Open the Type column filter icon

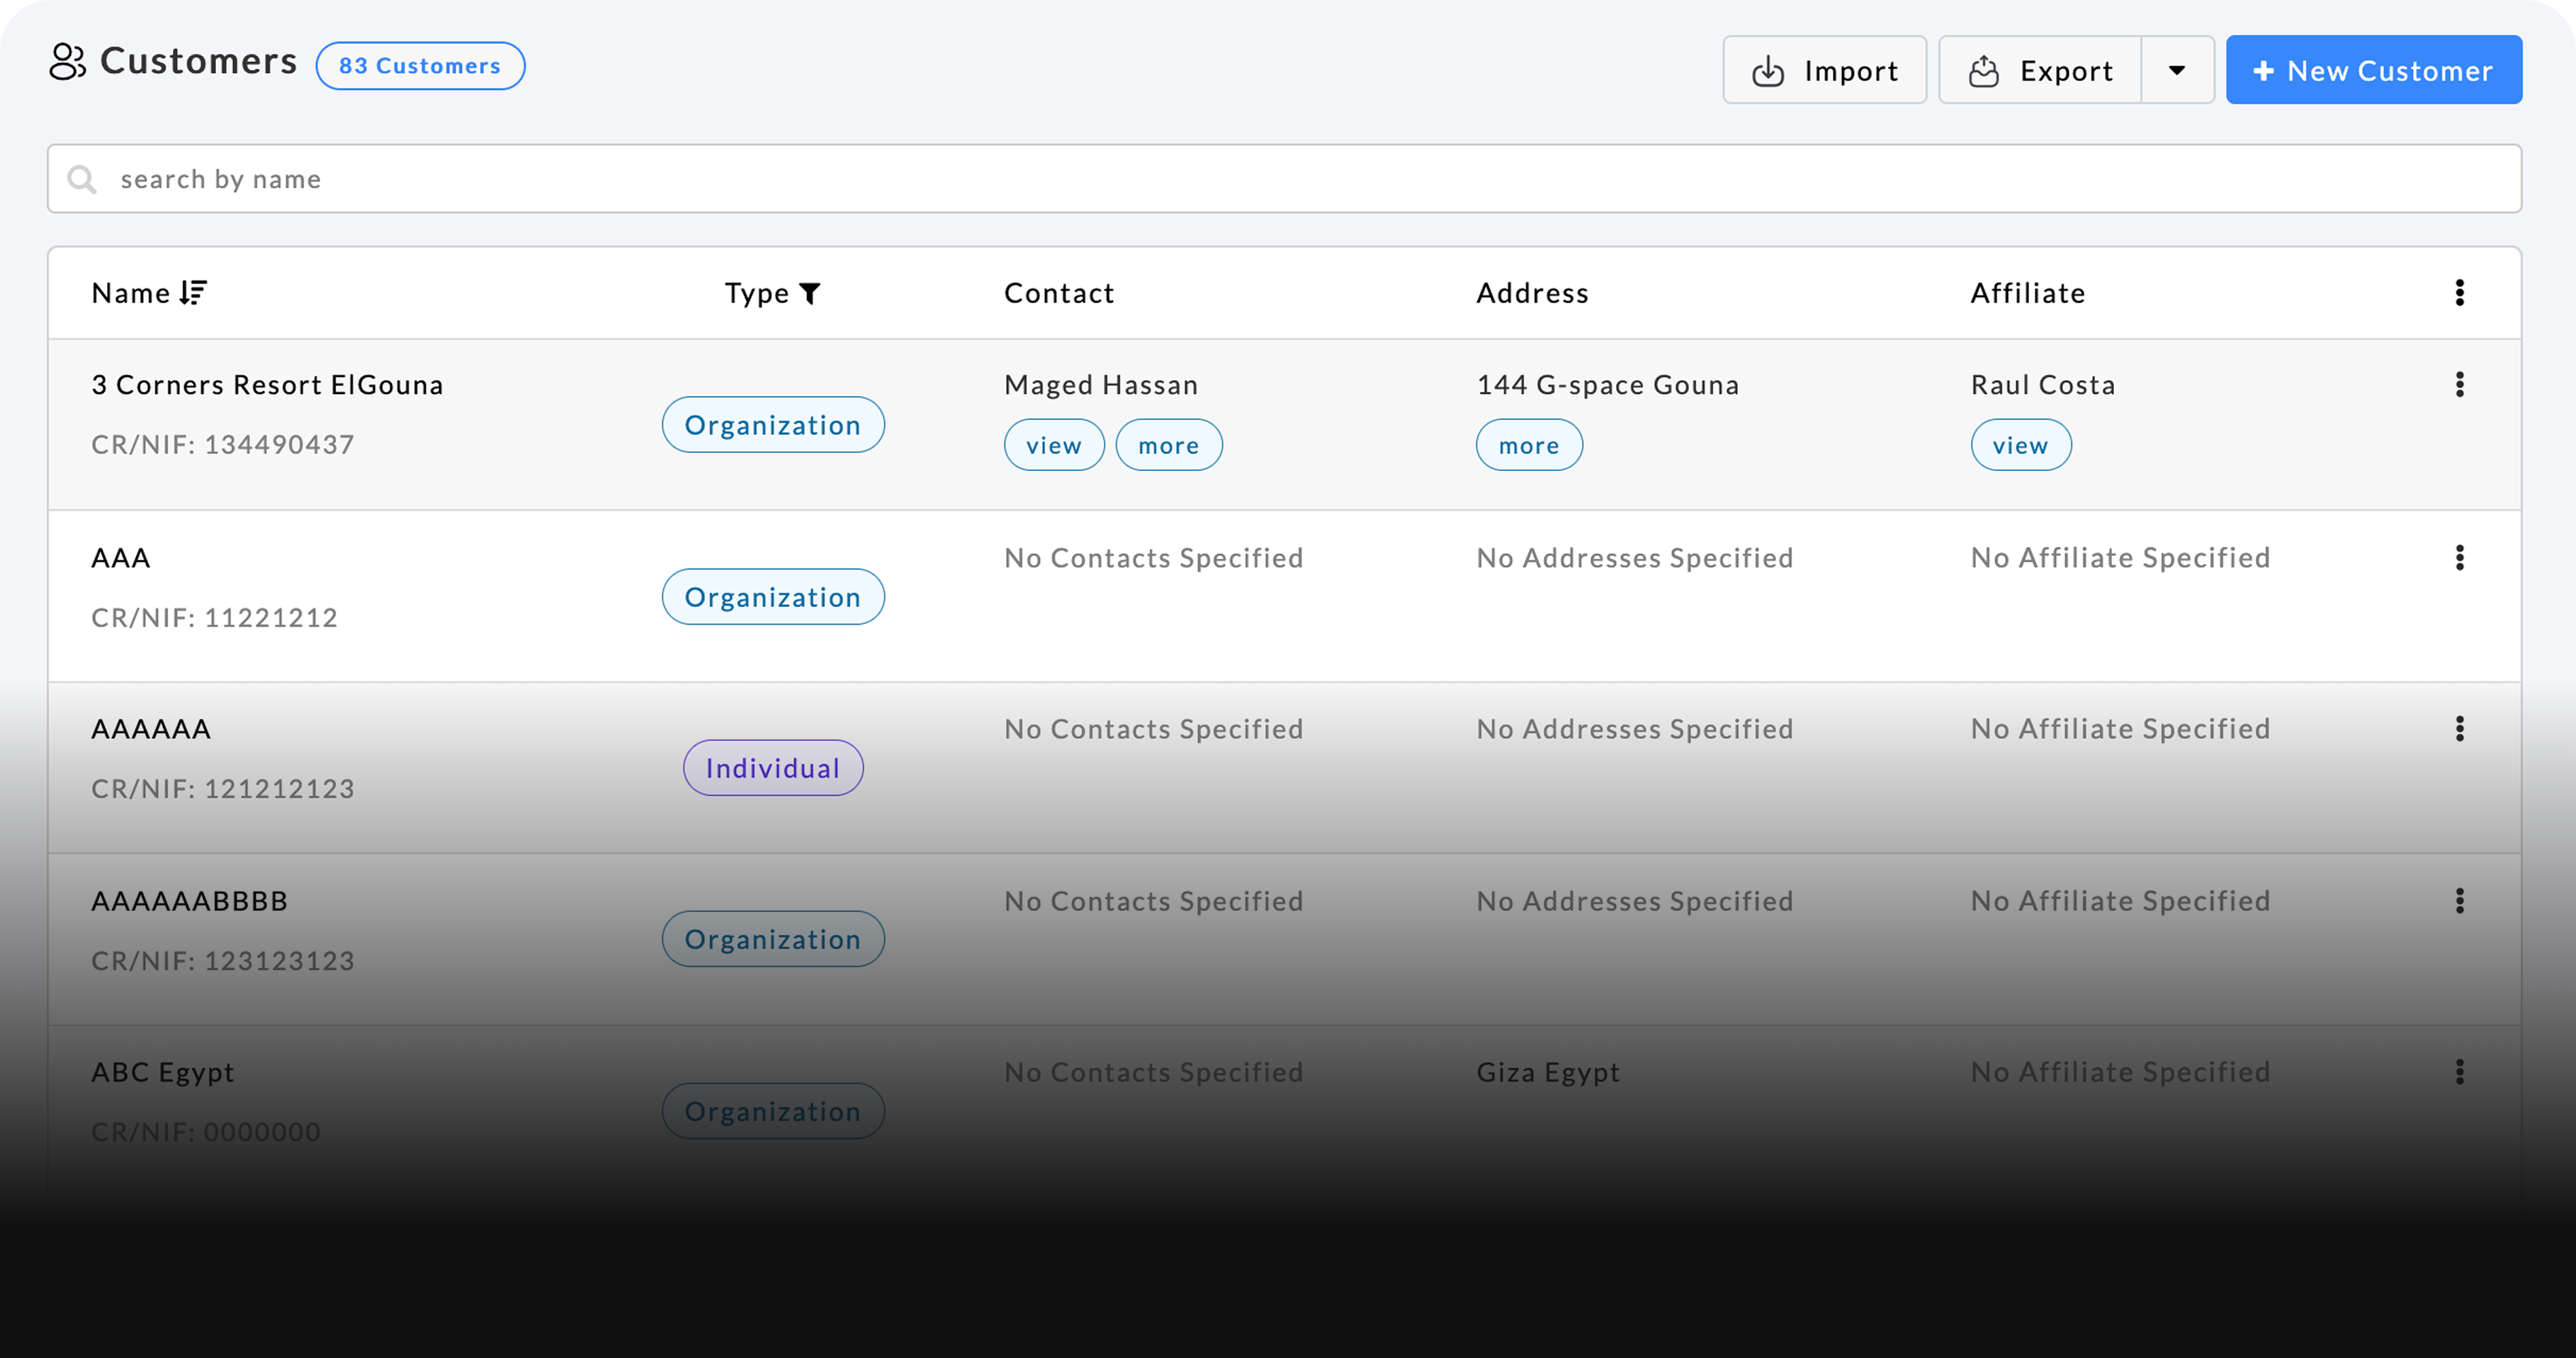point(810,294)
